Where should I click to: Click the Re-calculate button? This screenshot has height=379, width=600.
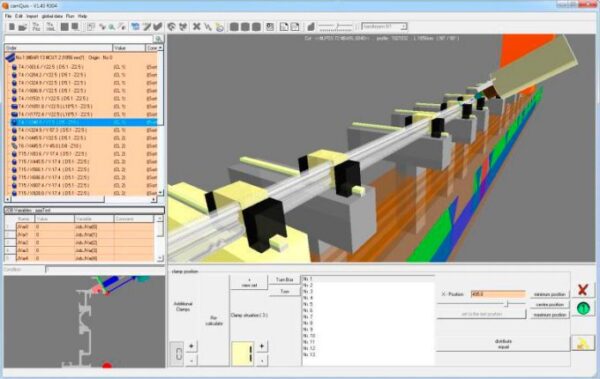[x=214, y=321]
